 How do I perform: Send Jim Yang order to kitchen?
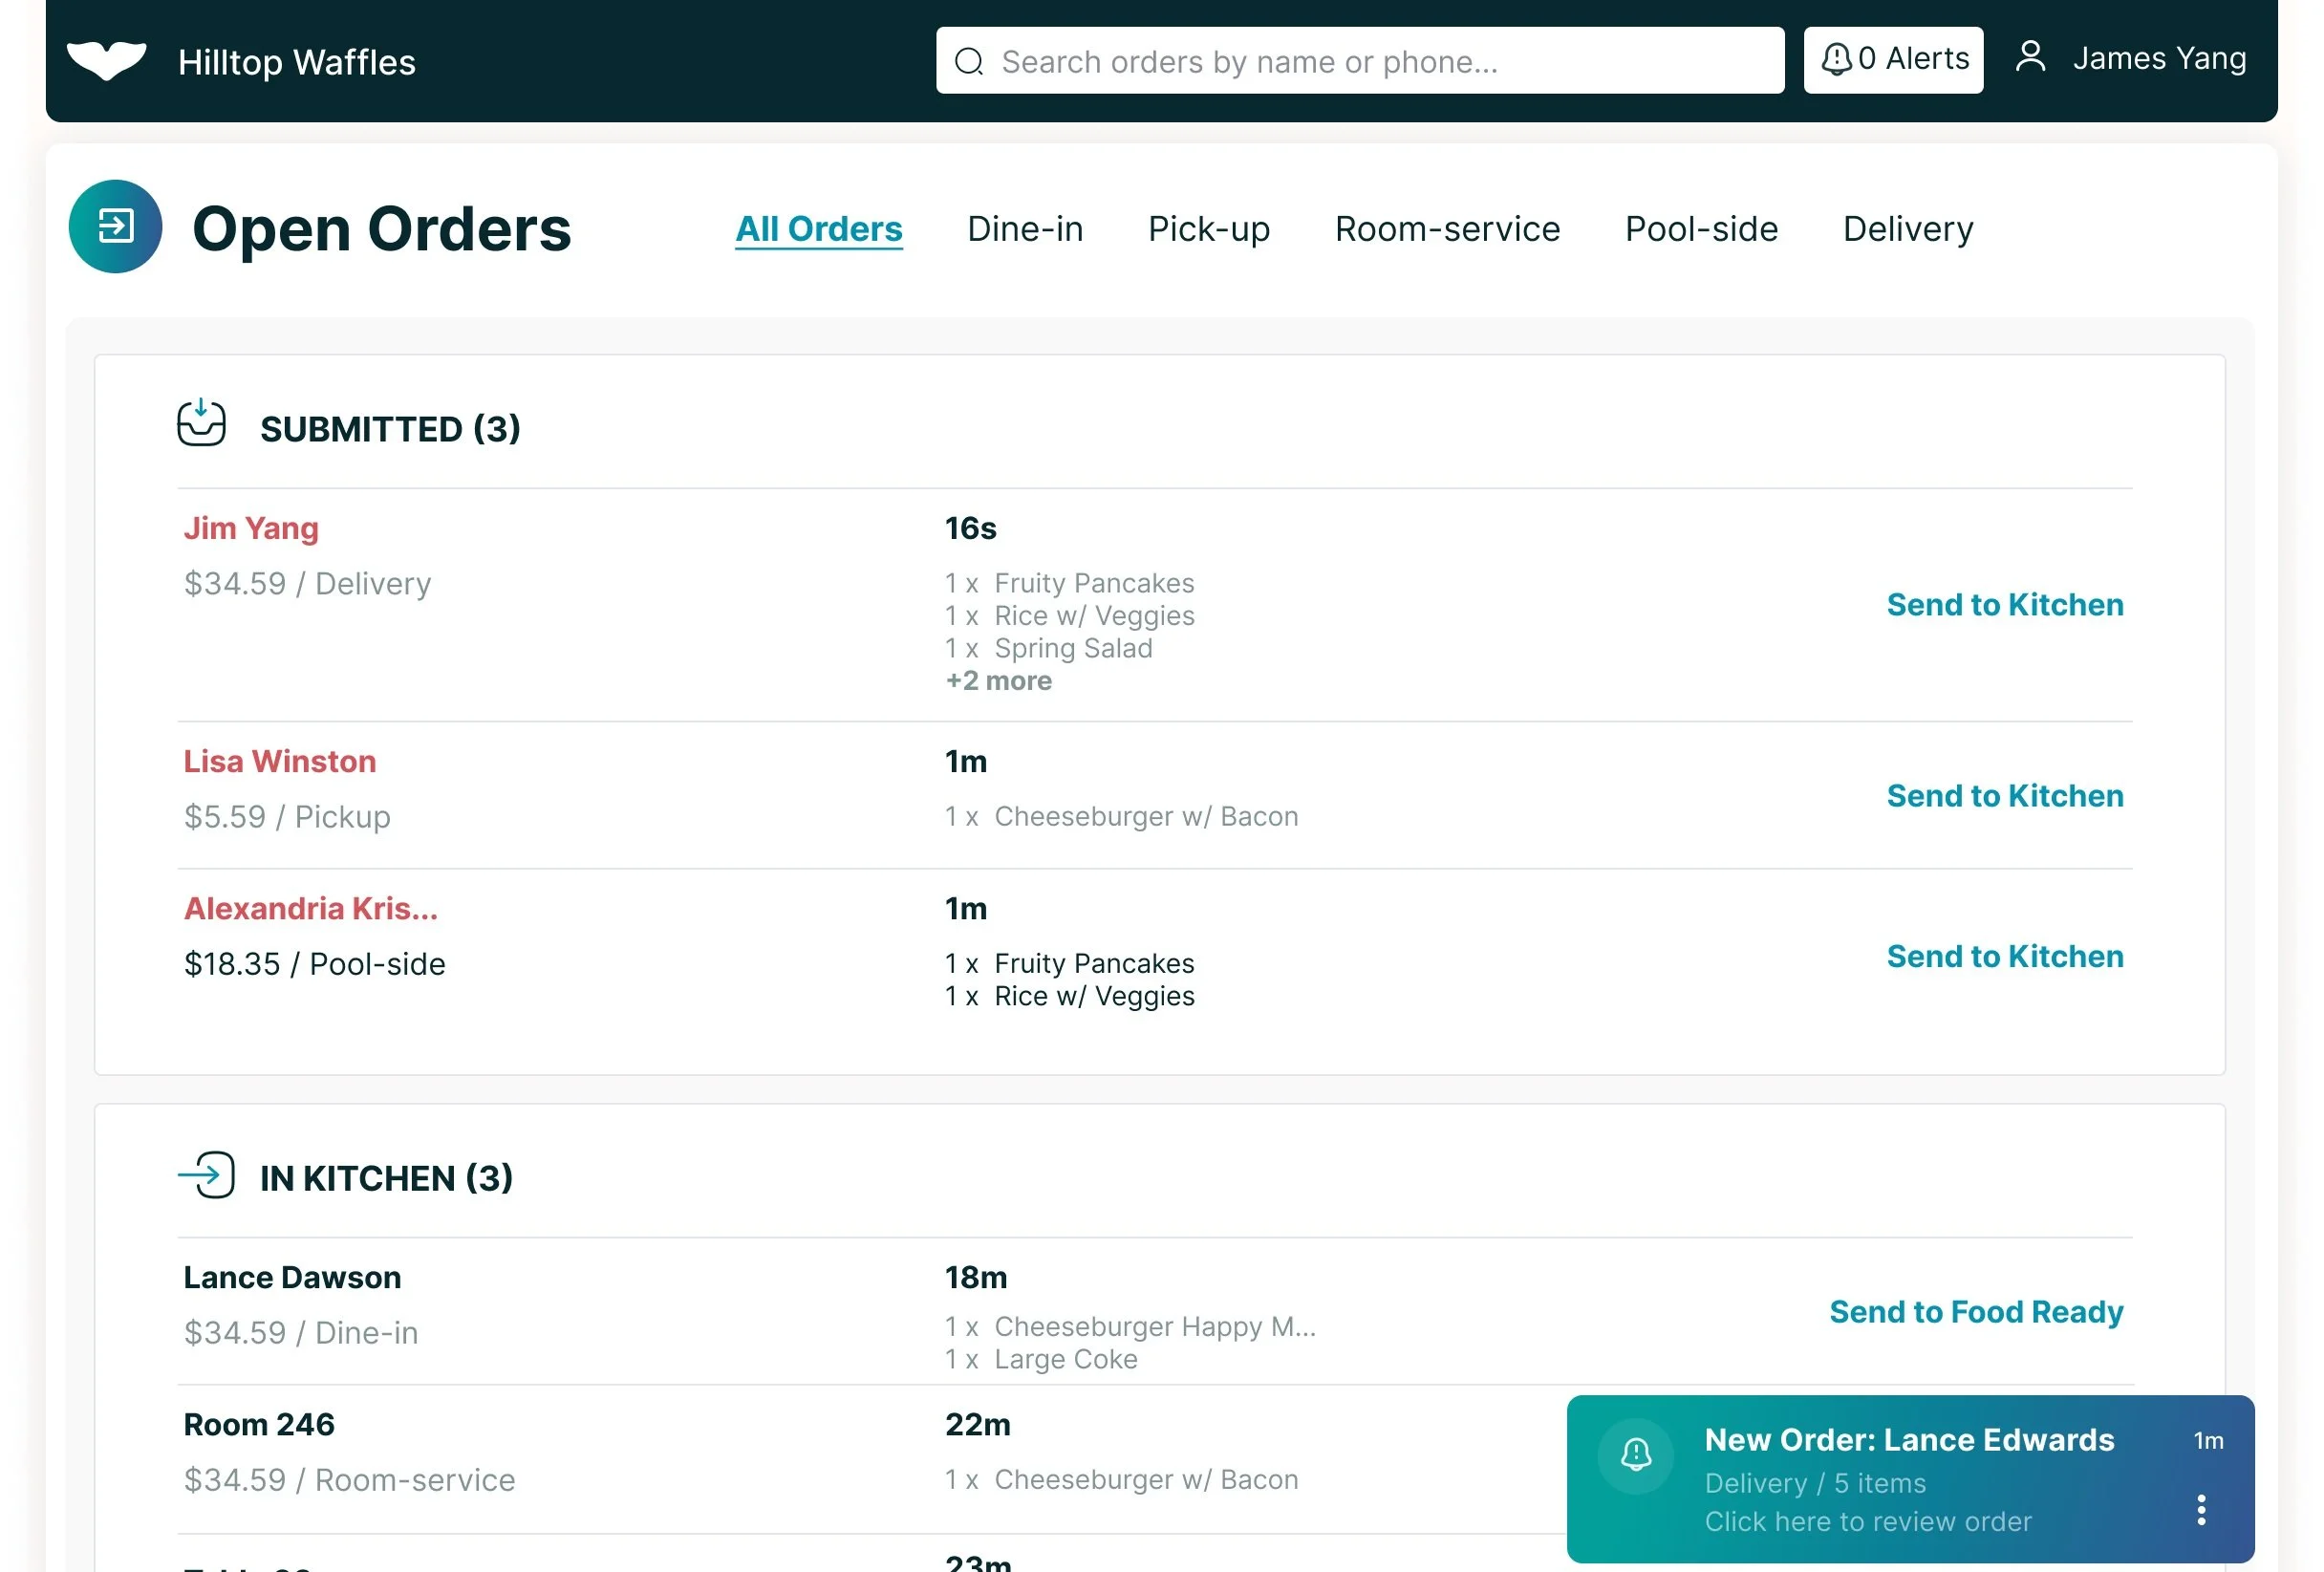click(x=2004, y=604)
